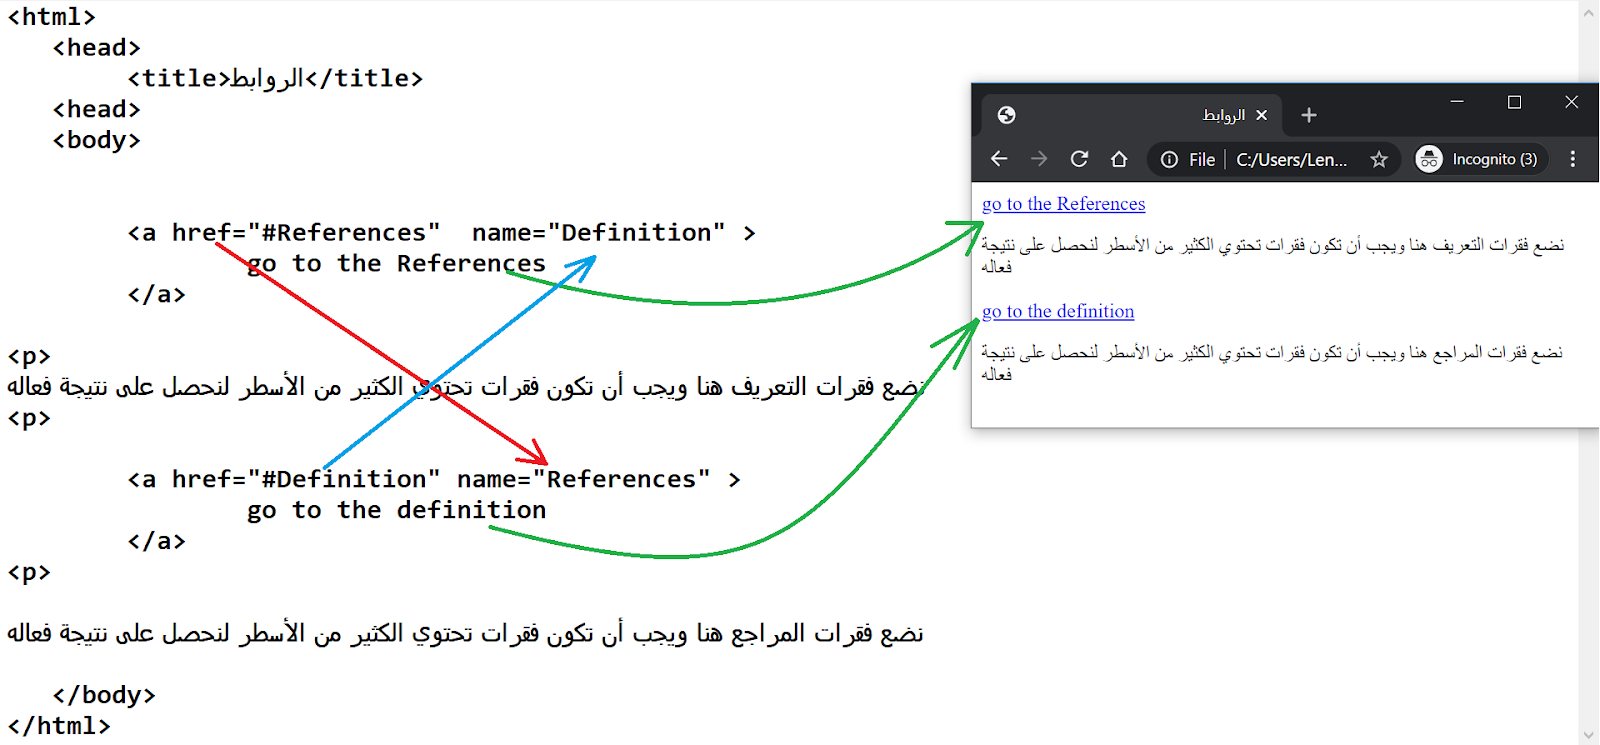1600x745 pixels.
Task: Click the code line 'href="#References"'
Action: click(305, 233)
